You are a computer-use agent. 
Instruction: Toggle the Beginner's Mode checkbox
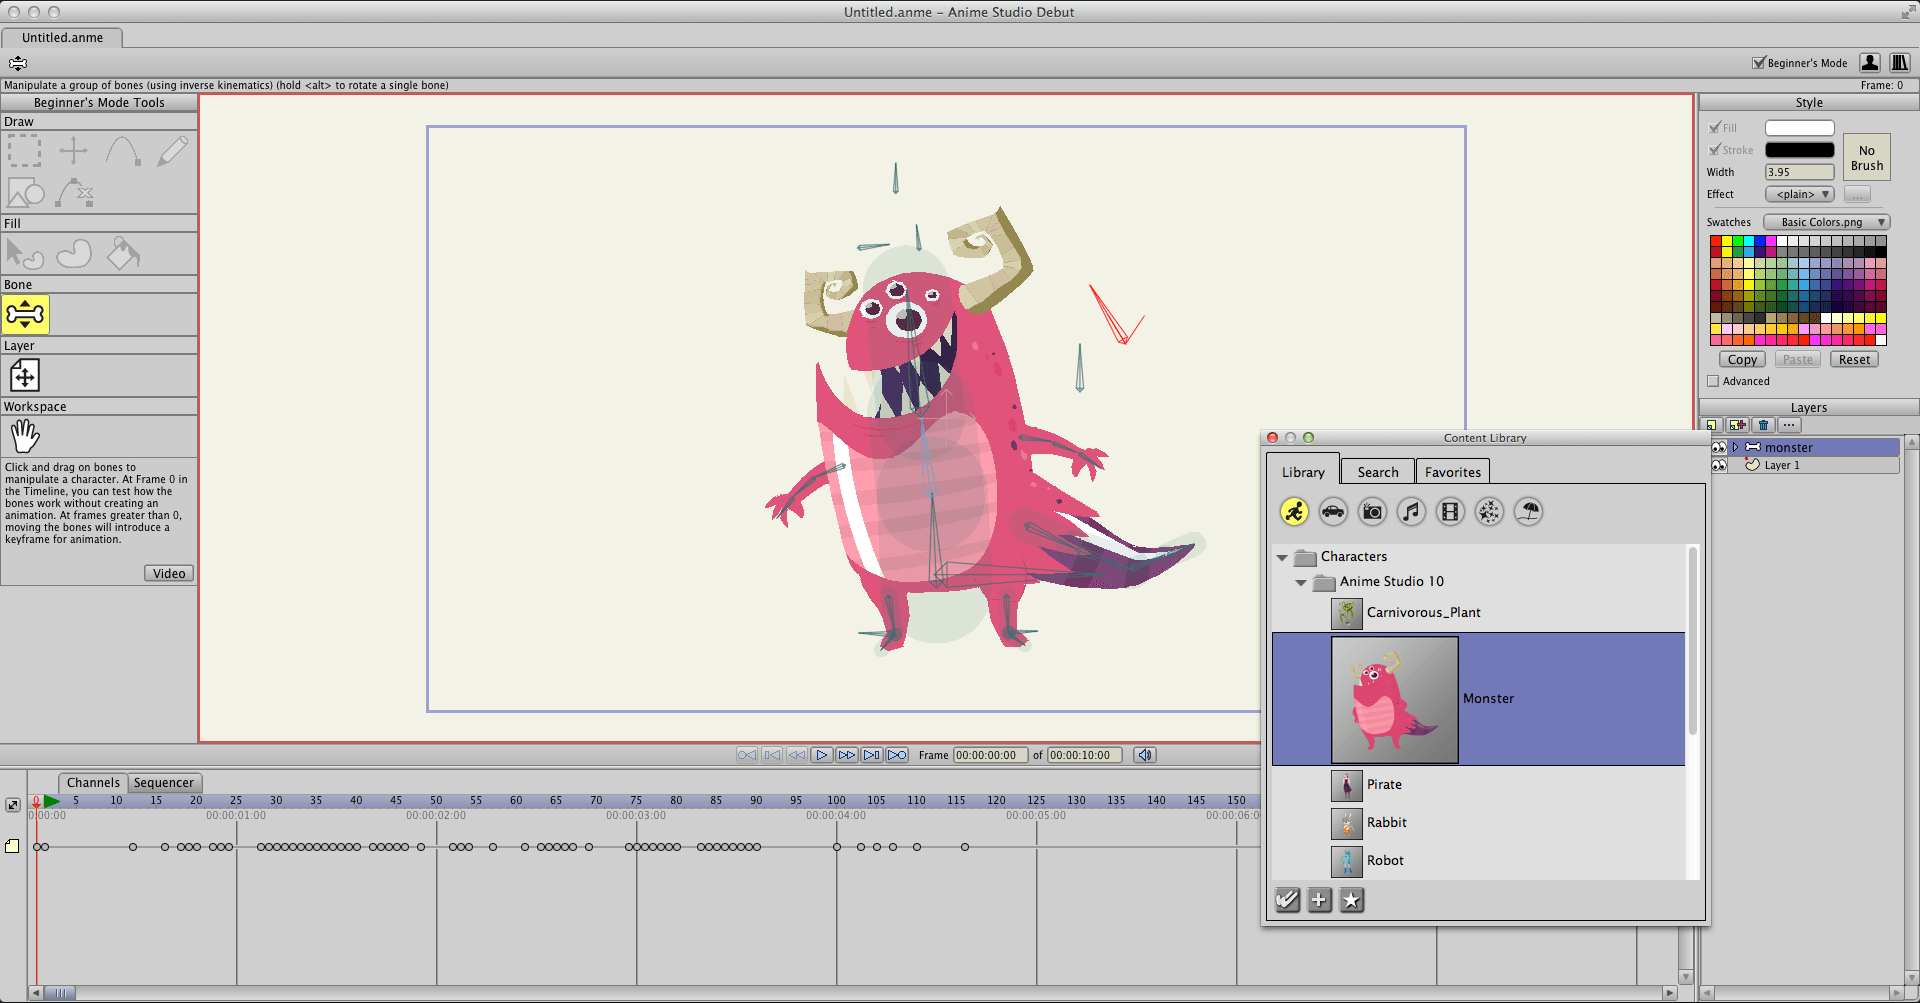point(1759,62)
